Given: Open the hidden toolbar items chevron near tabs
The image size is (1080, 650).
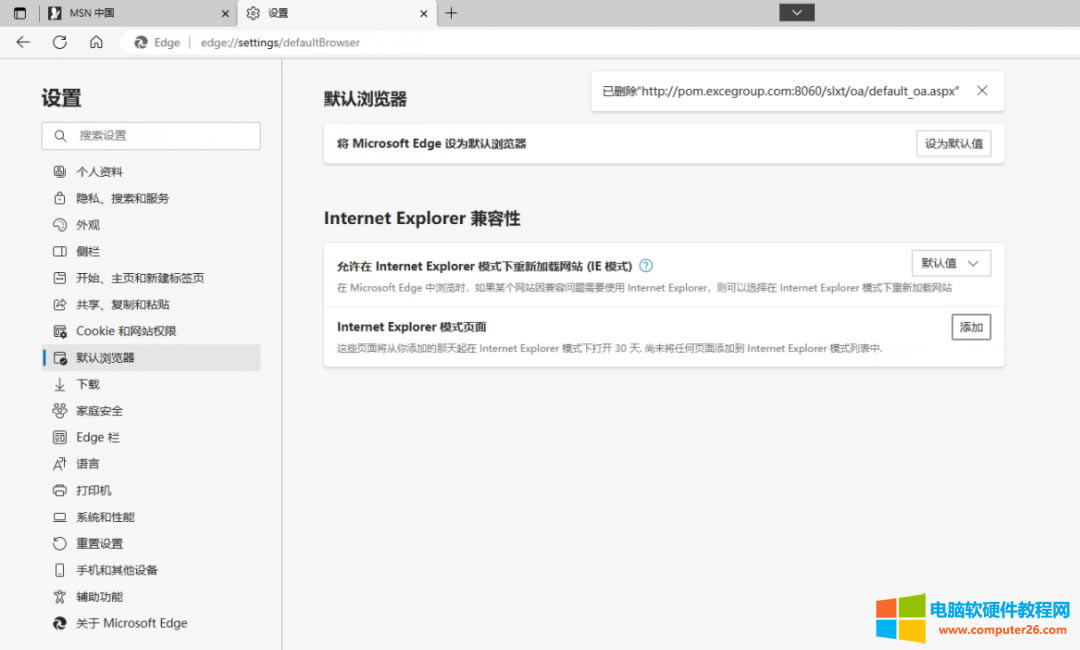Looking at the screenshot, I should pos(796,12).
